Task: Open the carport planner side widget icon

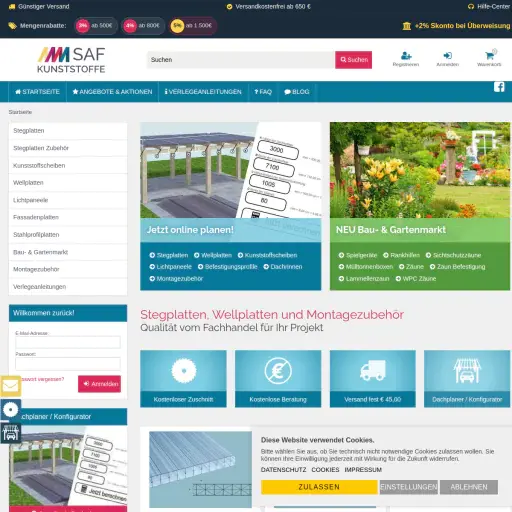Action: 10,433
